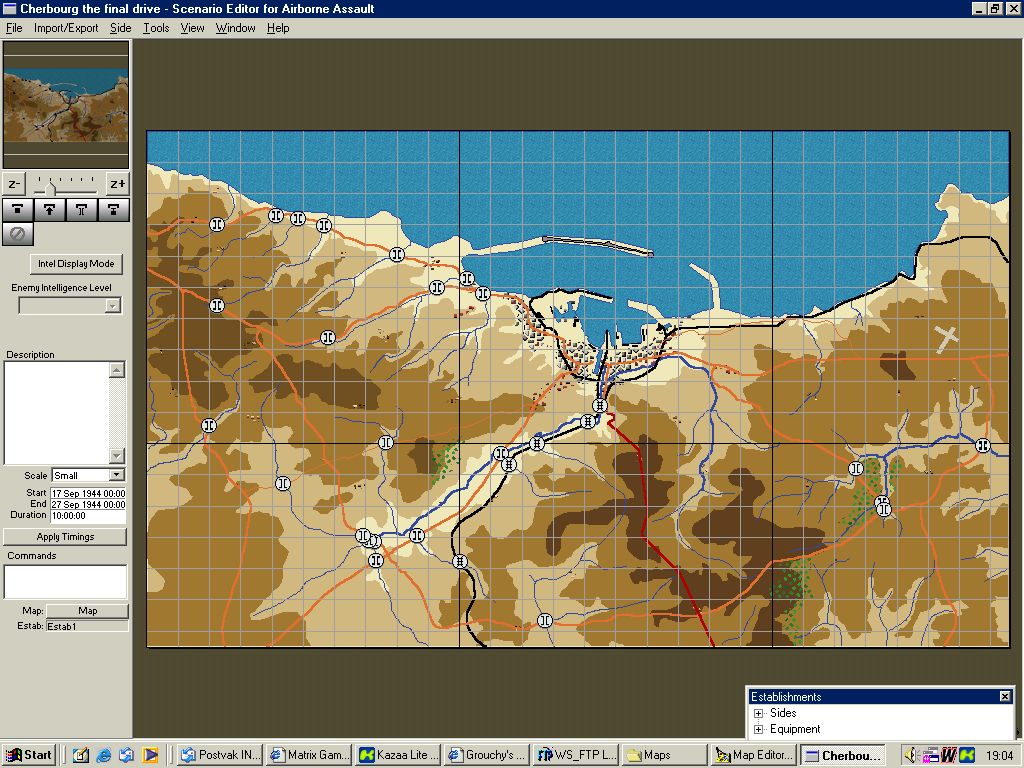Click inside the Commands box
Viewport: 1024px width, 768px height.
tap(65, 582)
